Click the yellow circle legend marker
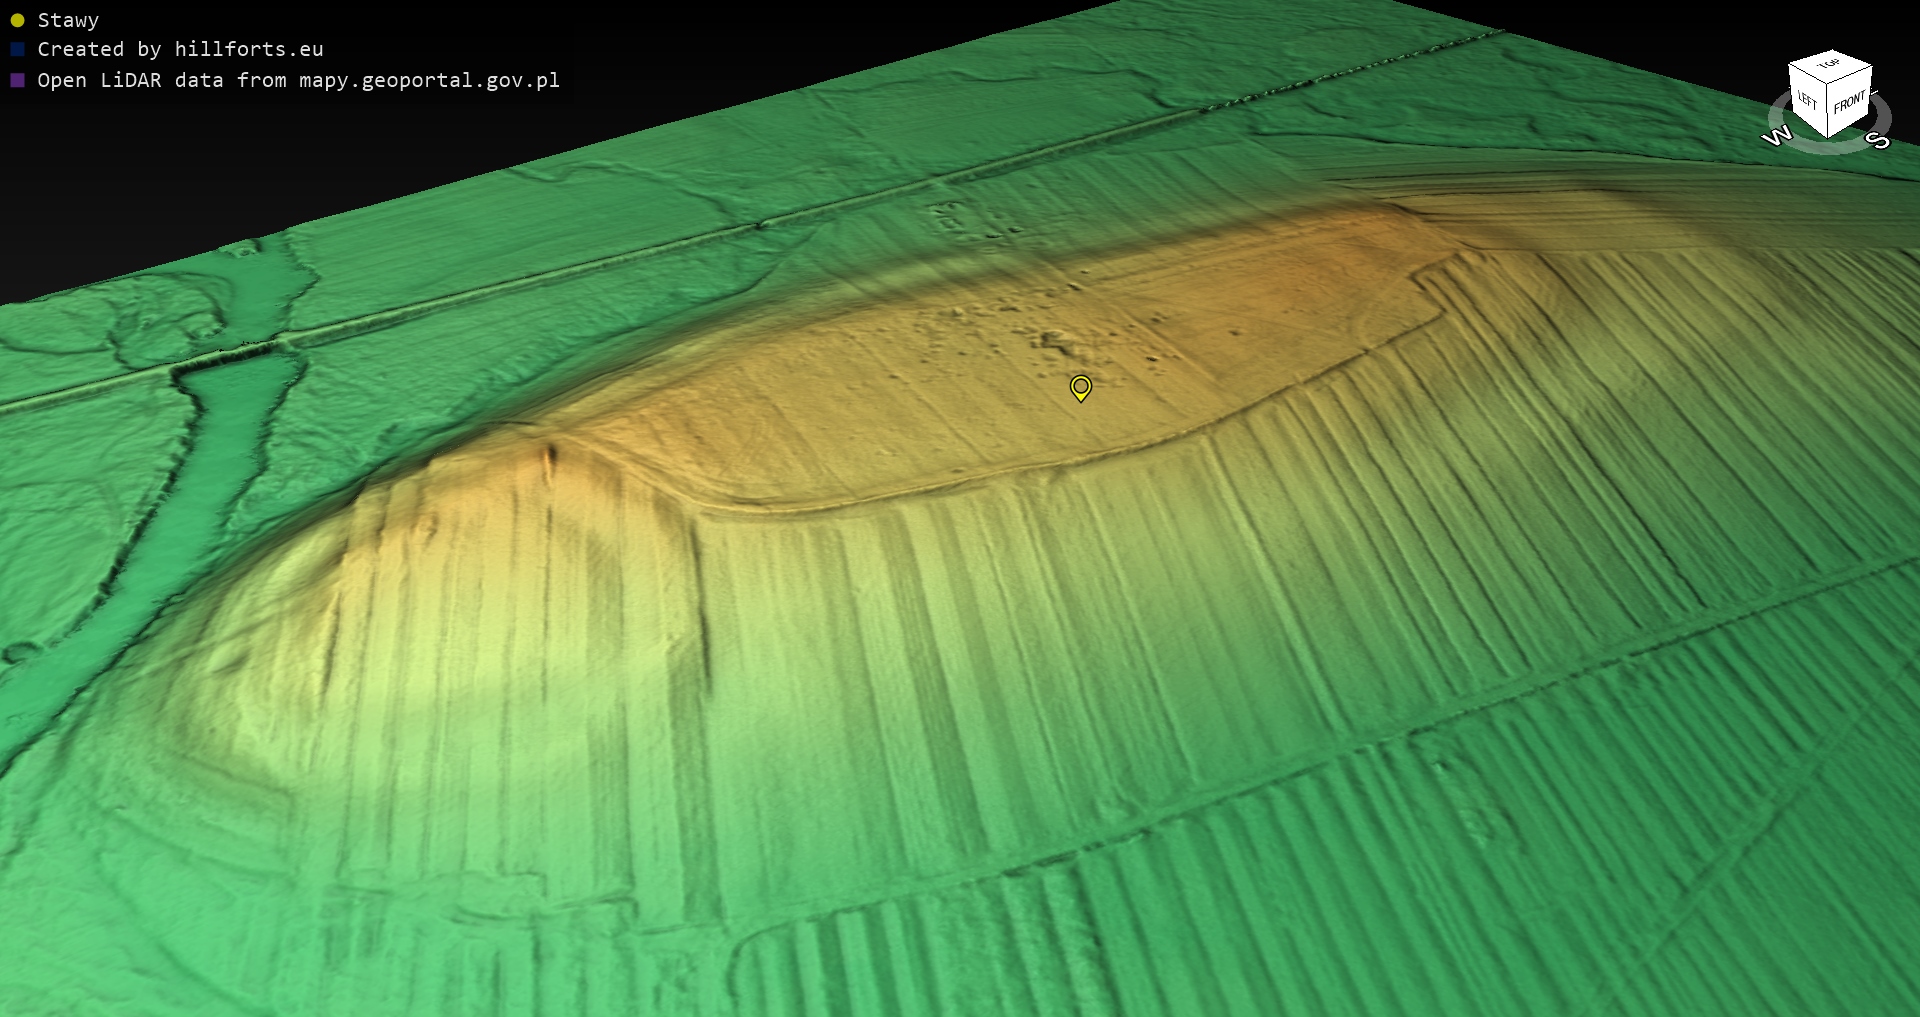This screenshot has width=1920, height=1017. coord(17,20)
